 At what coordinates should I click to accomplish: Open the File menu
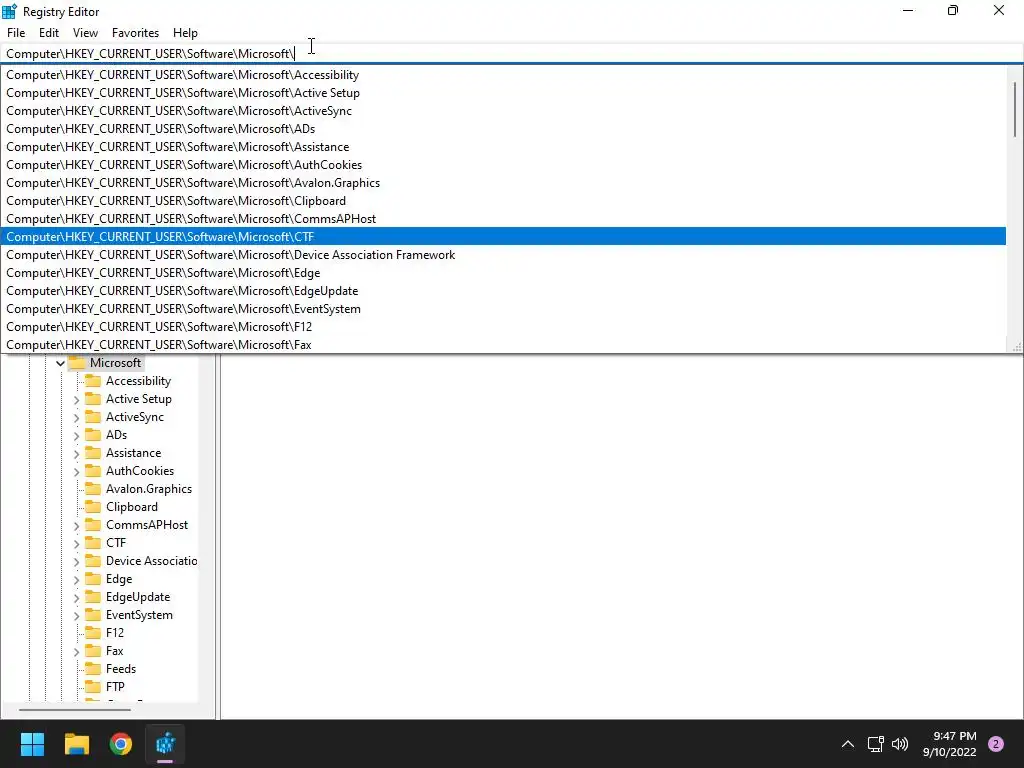tap(16, 33)
